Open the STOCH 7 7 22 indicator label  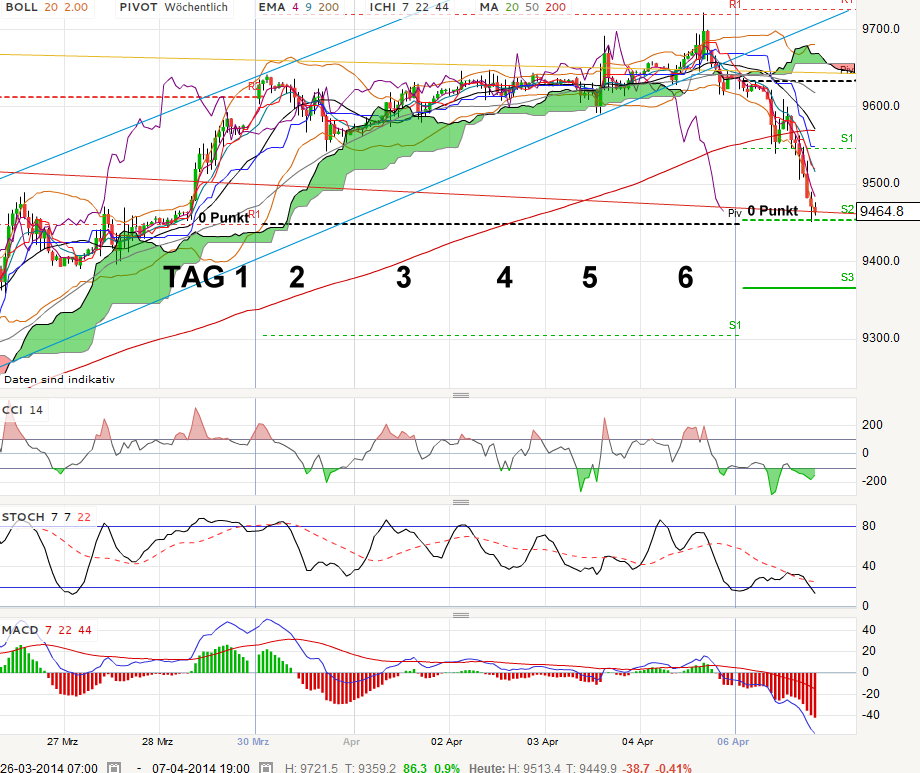pos(46,517)
